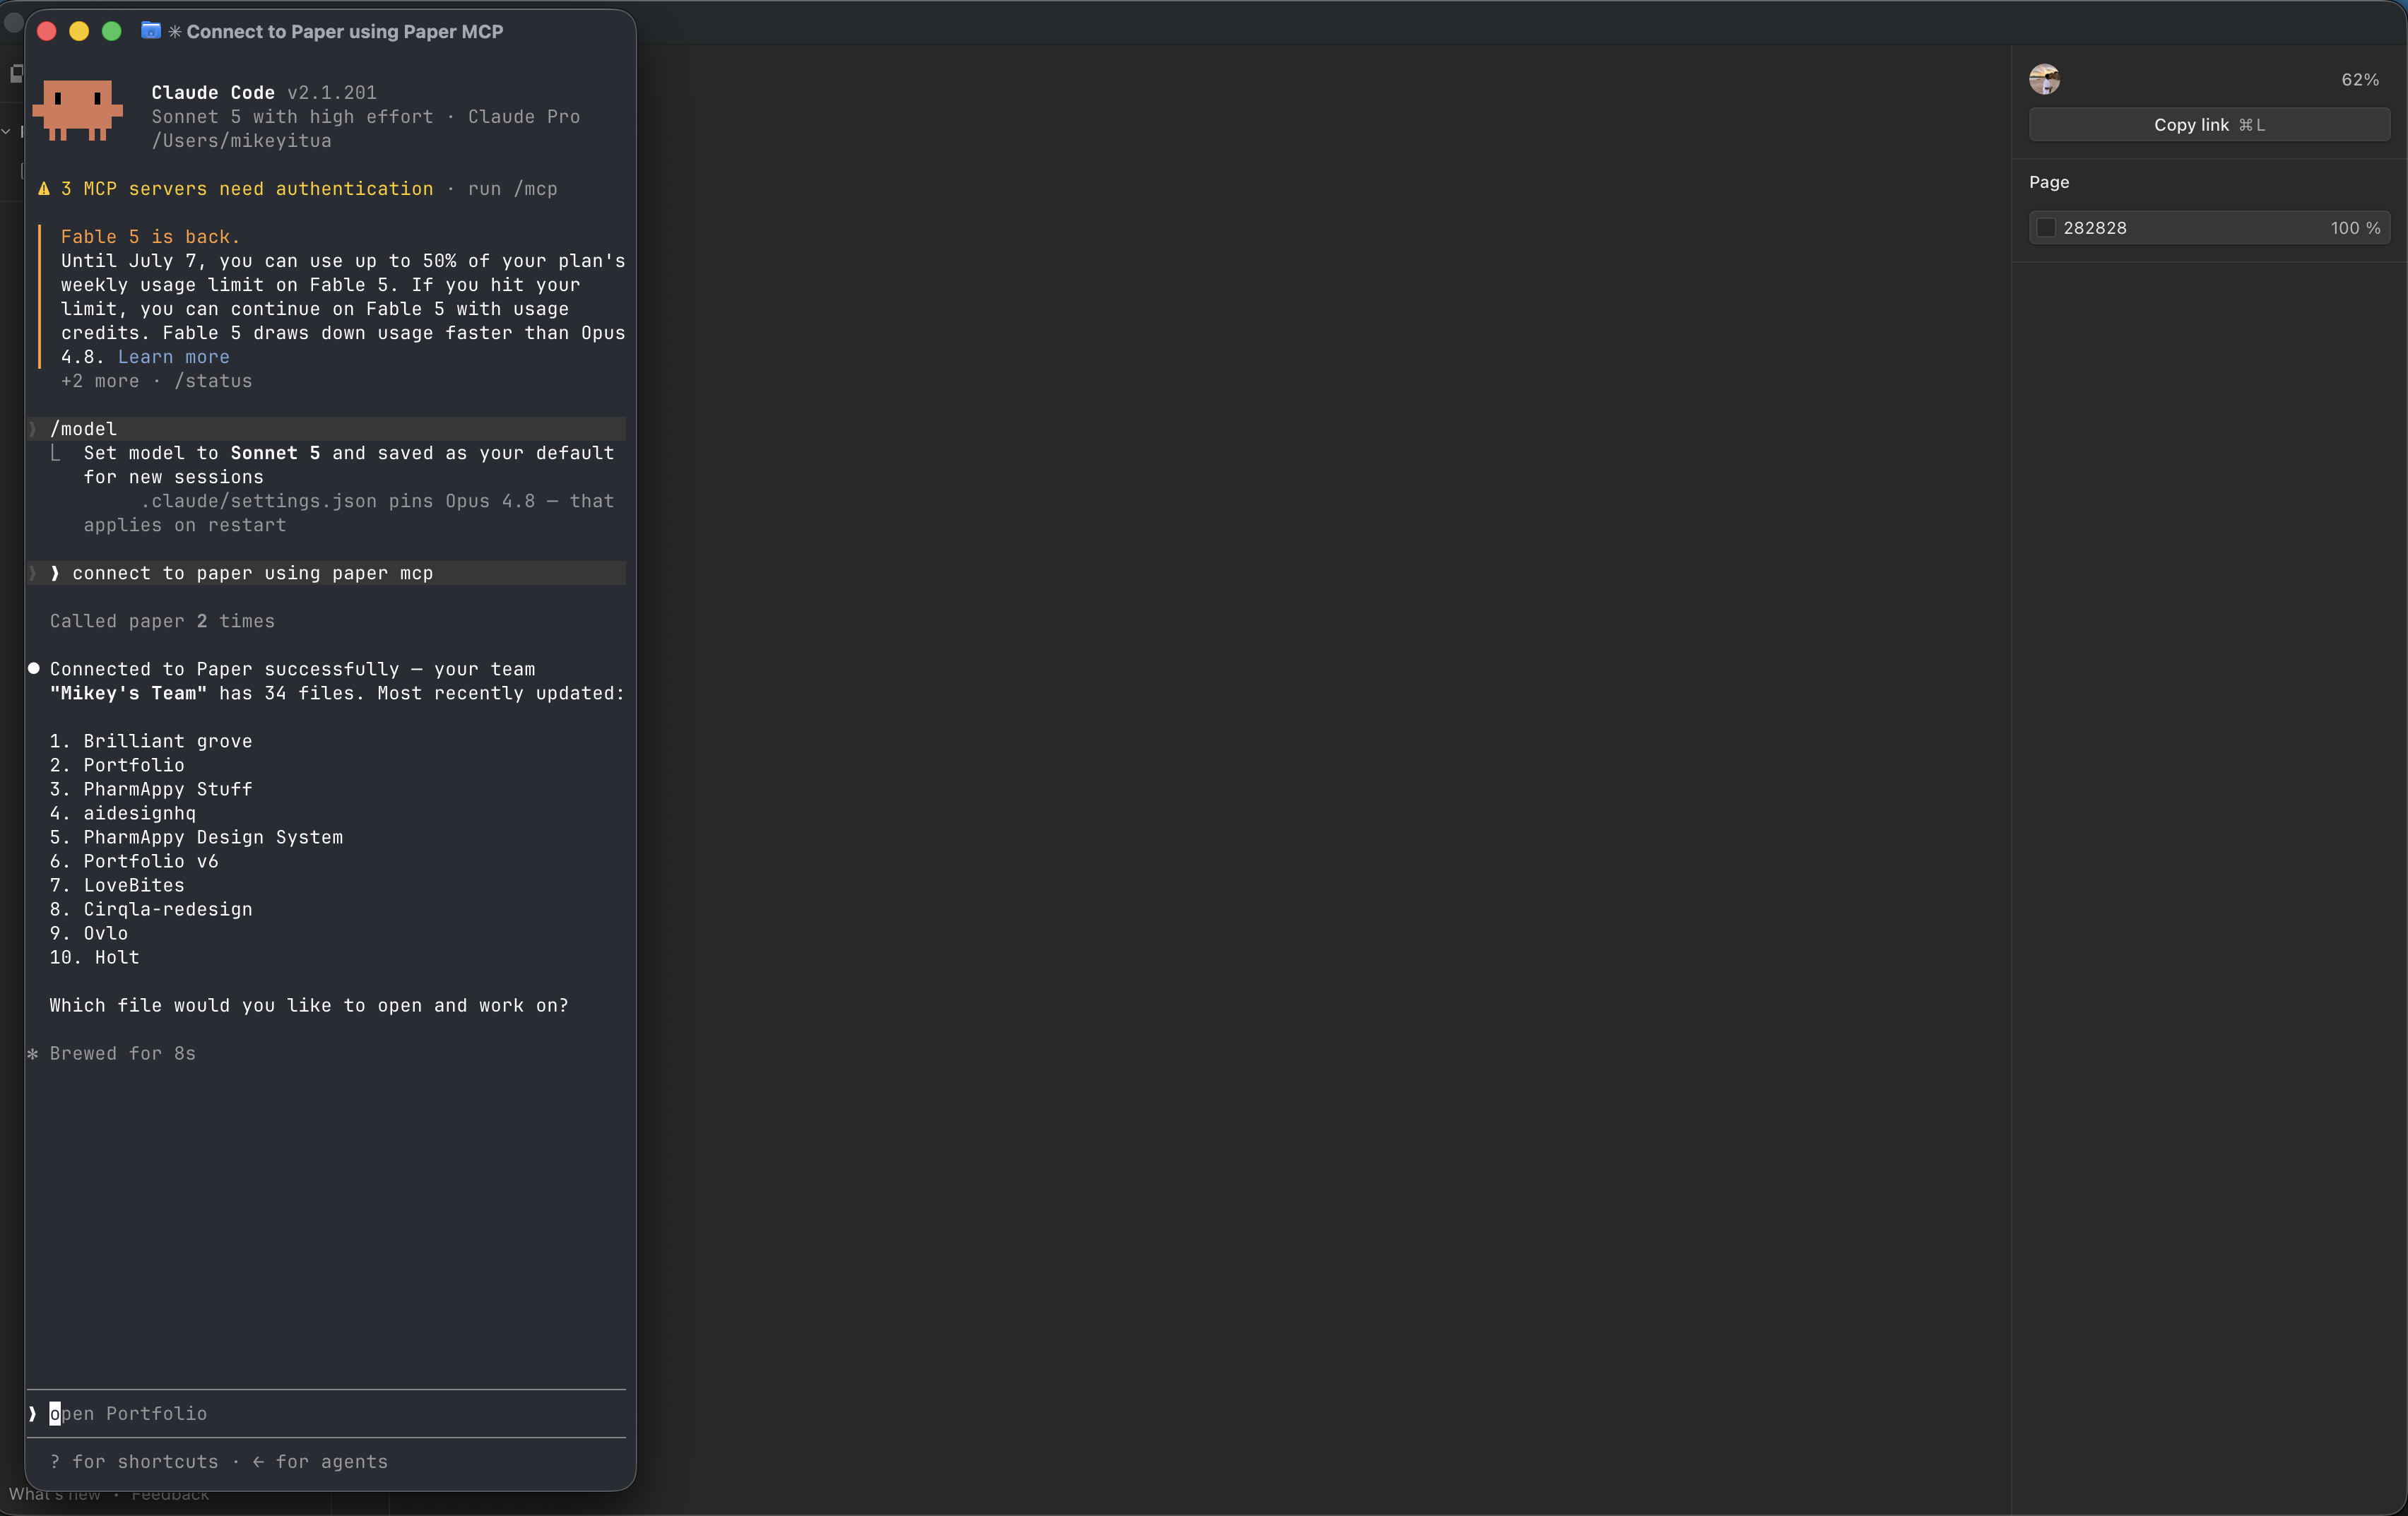The height and width of the screenshot is (1516, 2408).
Task: Click the run /mcp hint text
Action: click(513, 189)
